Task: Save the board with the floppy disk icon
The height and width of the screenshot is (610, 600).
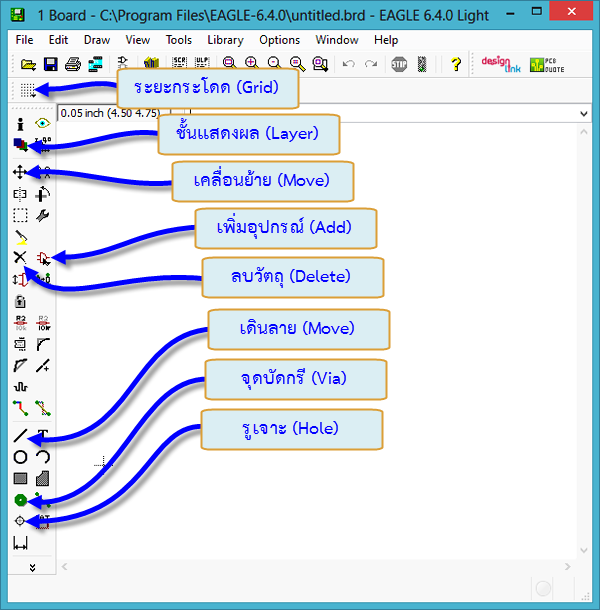Action: 51,64
